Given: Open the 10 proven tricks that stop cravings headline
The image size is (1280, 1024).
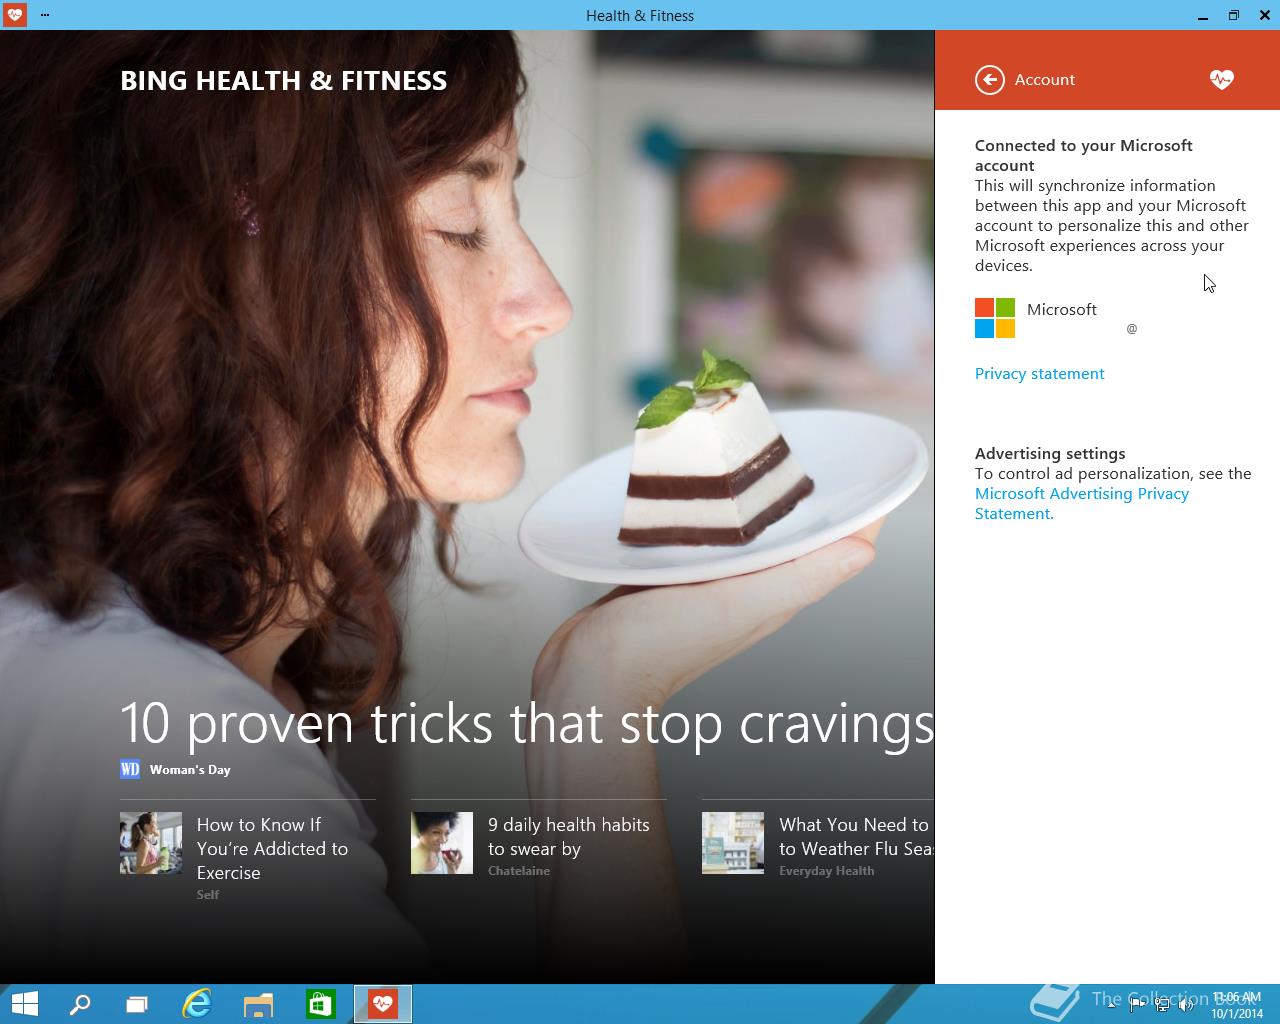Looking at the screenshot, I should [x=527, y=723].
